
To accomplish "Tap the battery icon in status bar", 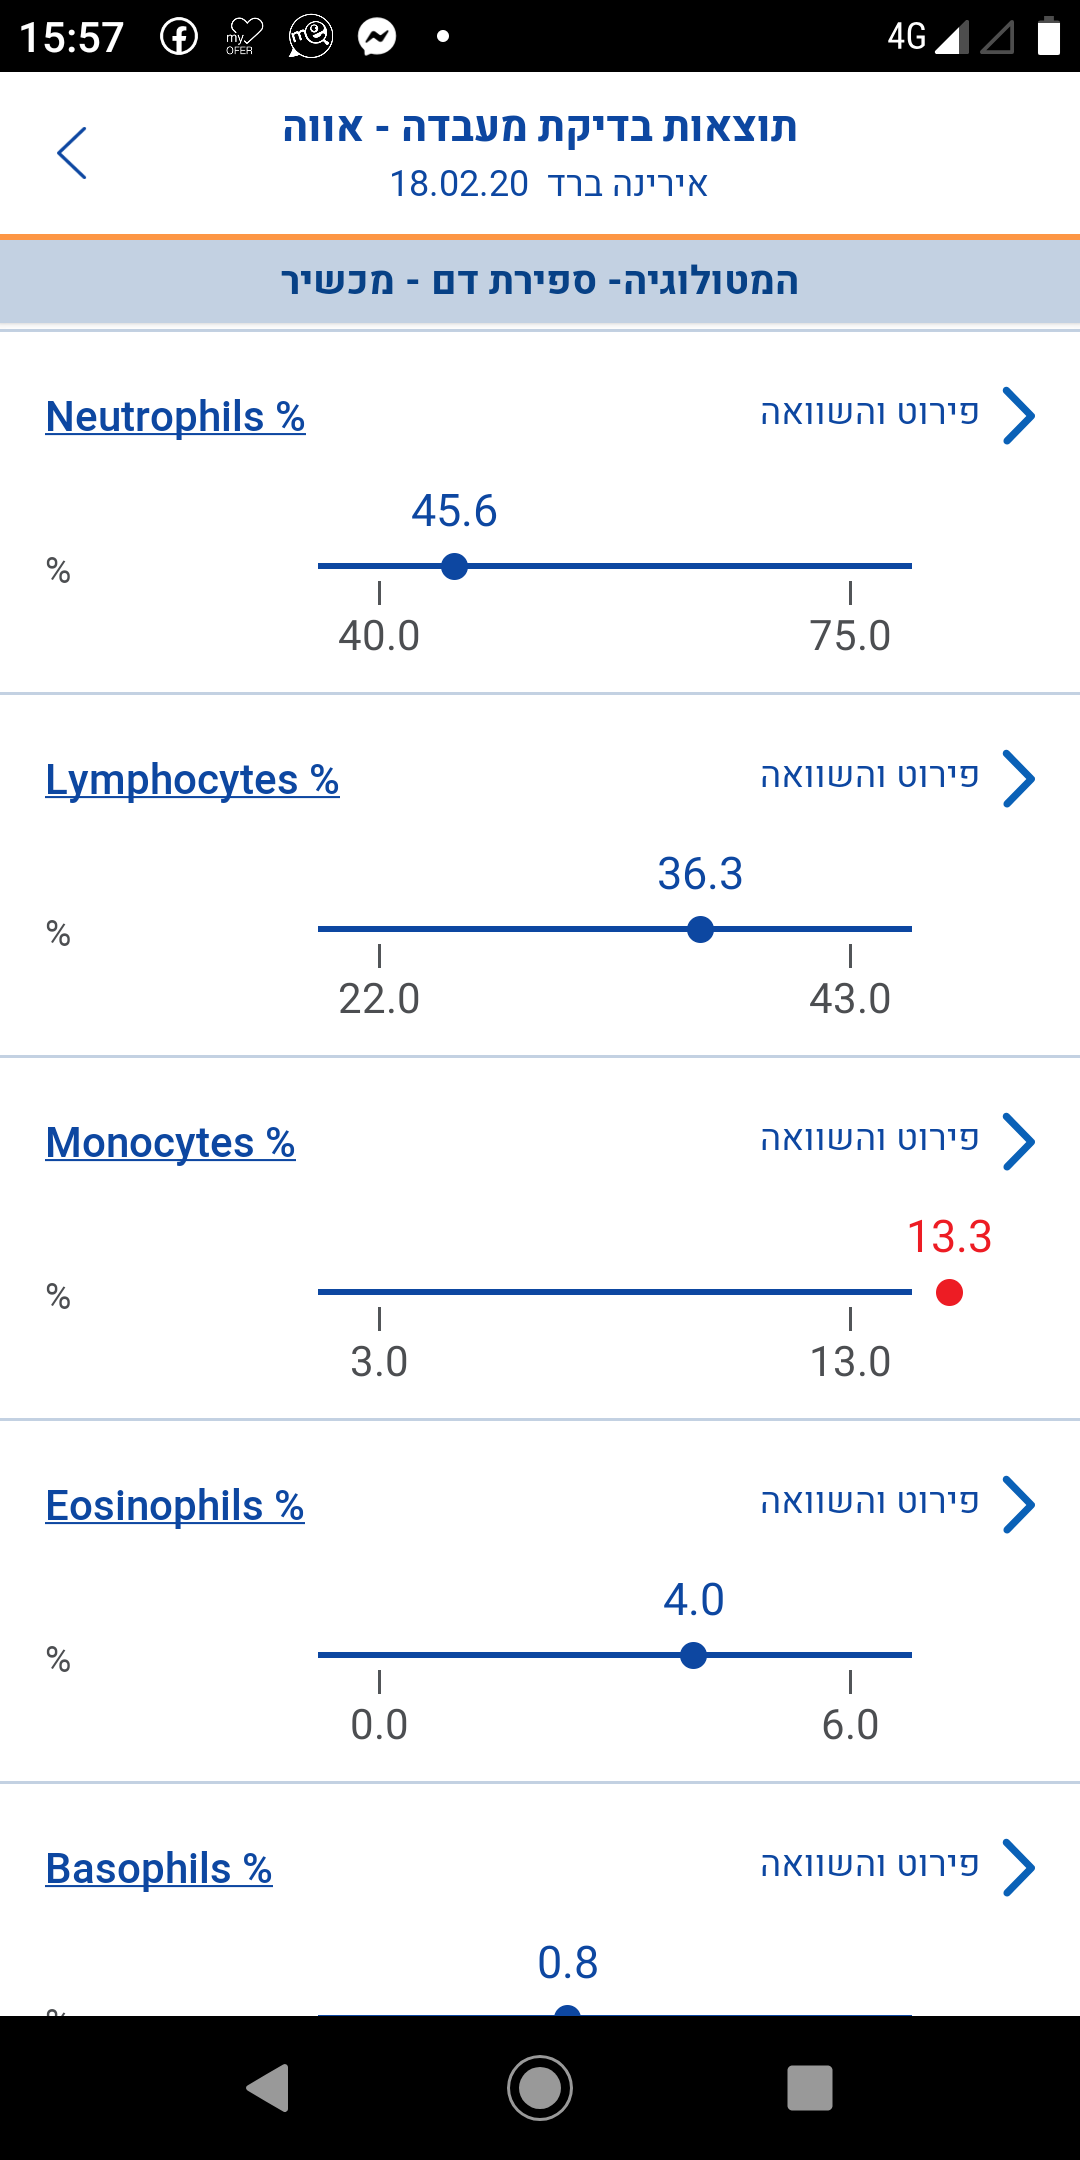I will pos(1048,36).
